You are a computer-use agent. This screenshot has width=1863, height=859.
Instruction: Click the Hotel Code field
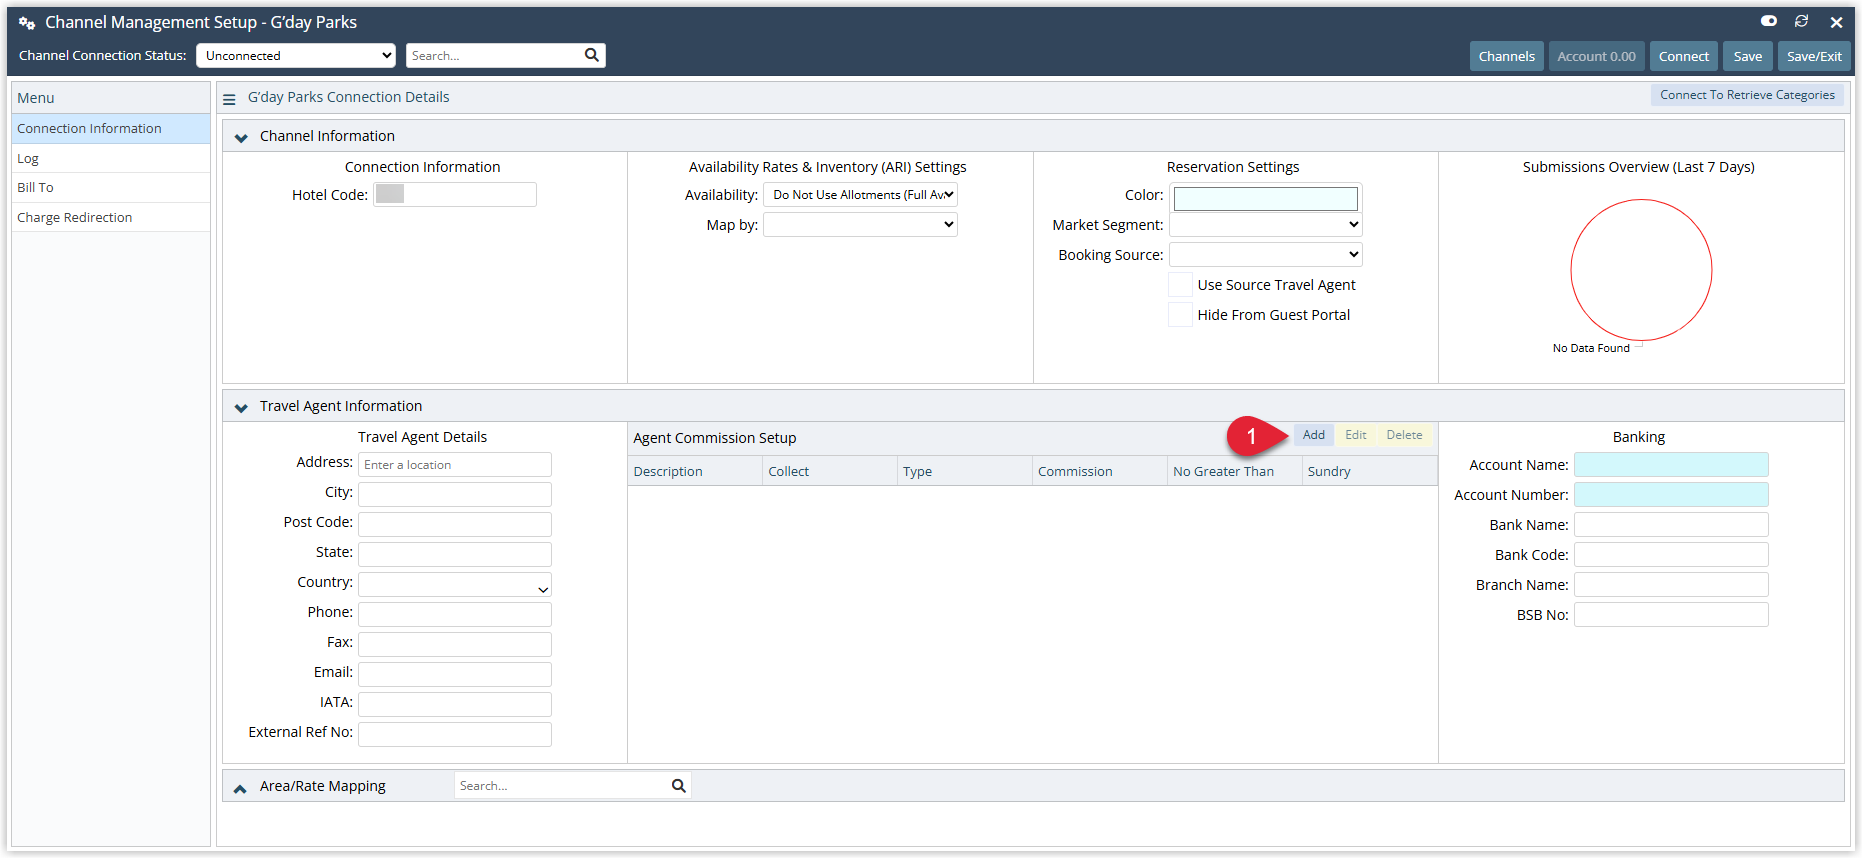click(x=455, y=194)
